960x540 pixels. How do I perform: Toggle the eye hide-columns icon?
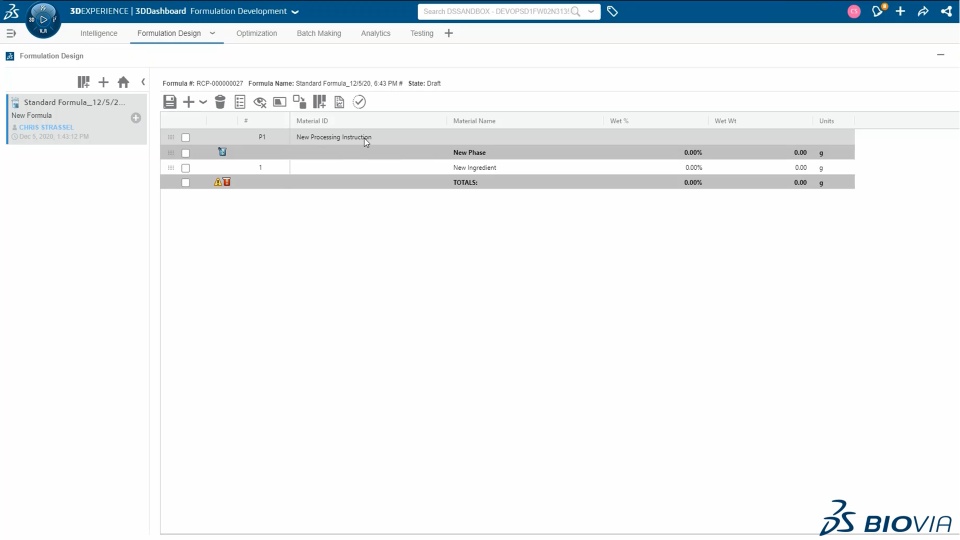pyautogui.click(x=260, y=102)
